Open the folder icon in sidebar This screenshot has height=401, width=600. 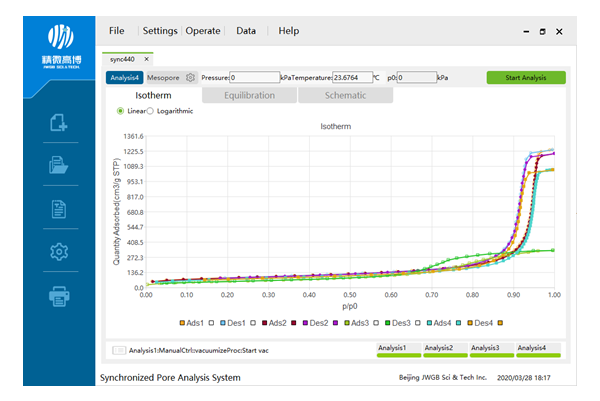60,166
